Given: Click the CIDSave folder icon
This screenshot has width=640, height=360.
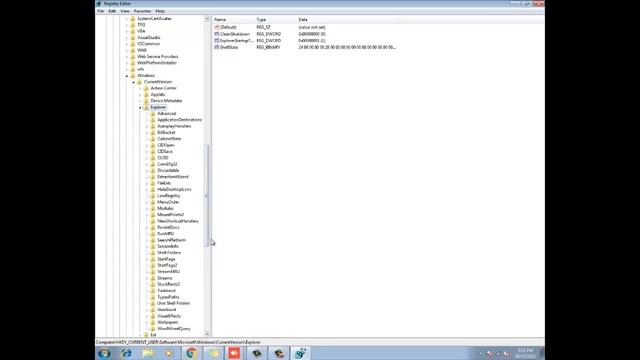Looking at the screenshot, I should click(x=153, y=151).
